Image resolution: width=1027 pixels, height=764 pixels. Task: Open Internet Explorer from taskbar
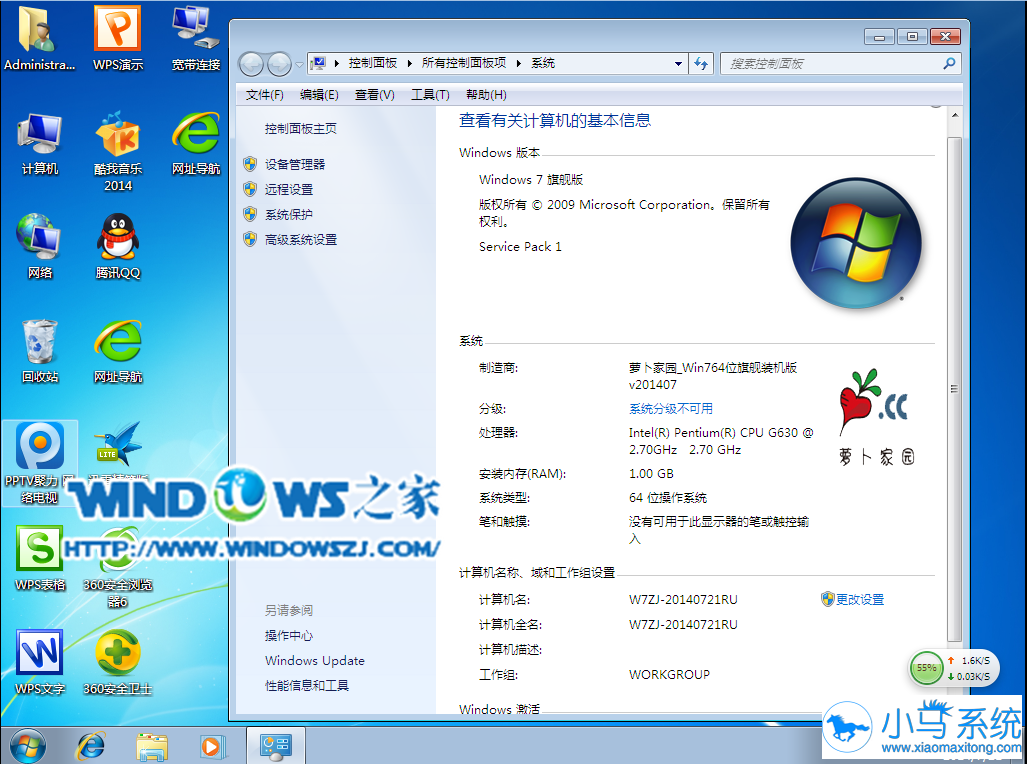pyautogui.click(x=91, y=746)
